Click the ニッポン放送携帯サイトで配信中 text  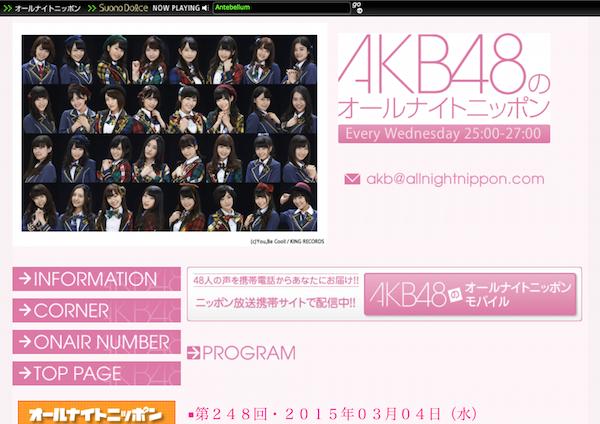click(276, 303)
